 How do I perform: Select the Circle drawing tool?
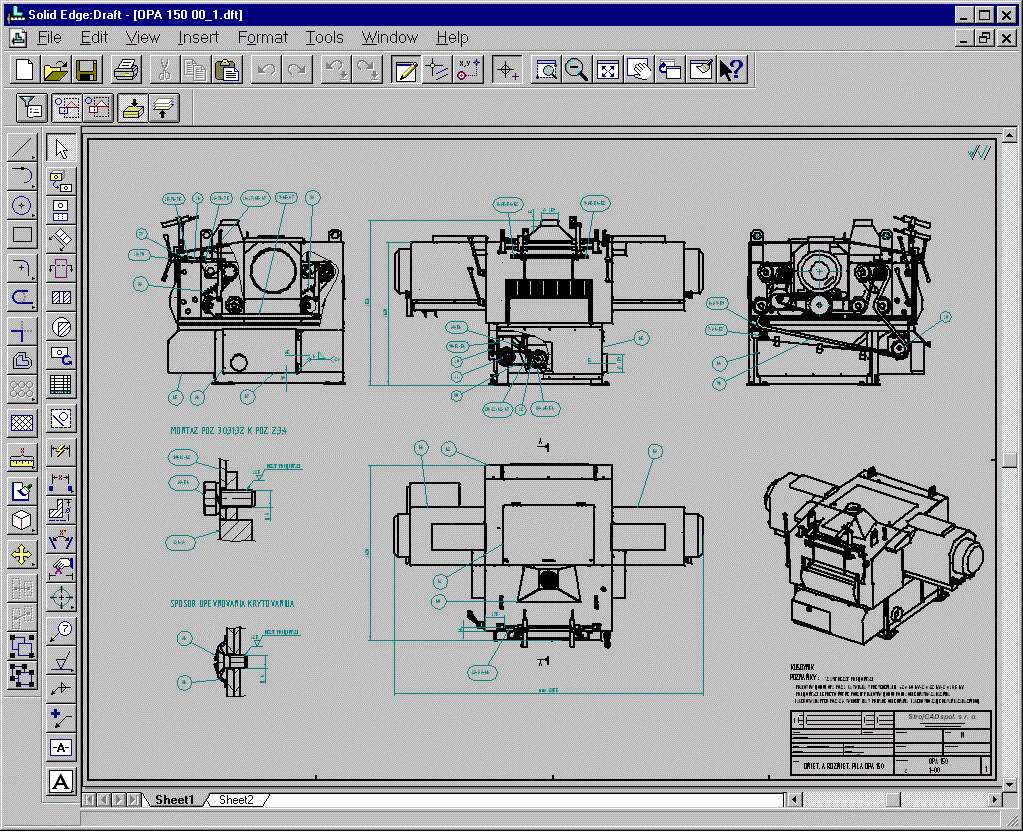(x=22, y=206)
